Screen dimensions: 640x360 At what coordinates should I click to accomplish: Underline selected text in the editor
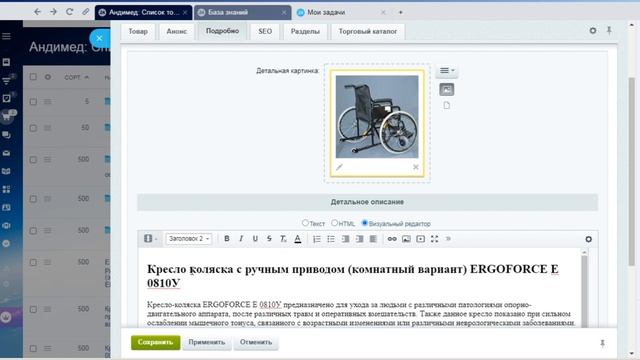point(255,239)
